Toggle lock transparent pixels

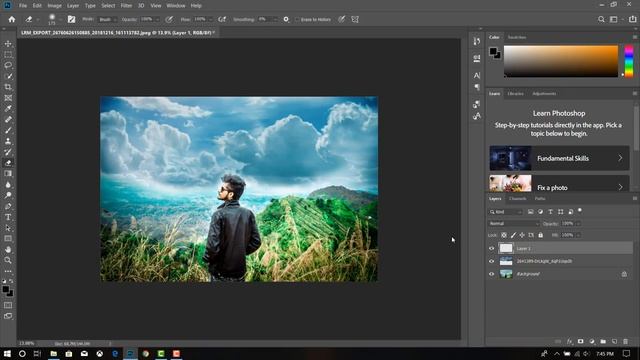tap(504, 235)
